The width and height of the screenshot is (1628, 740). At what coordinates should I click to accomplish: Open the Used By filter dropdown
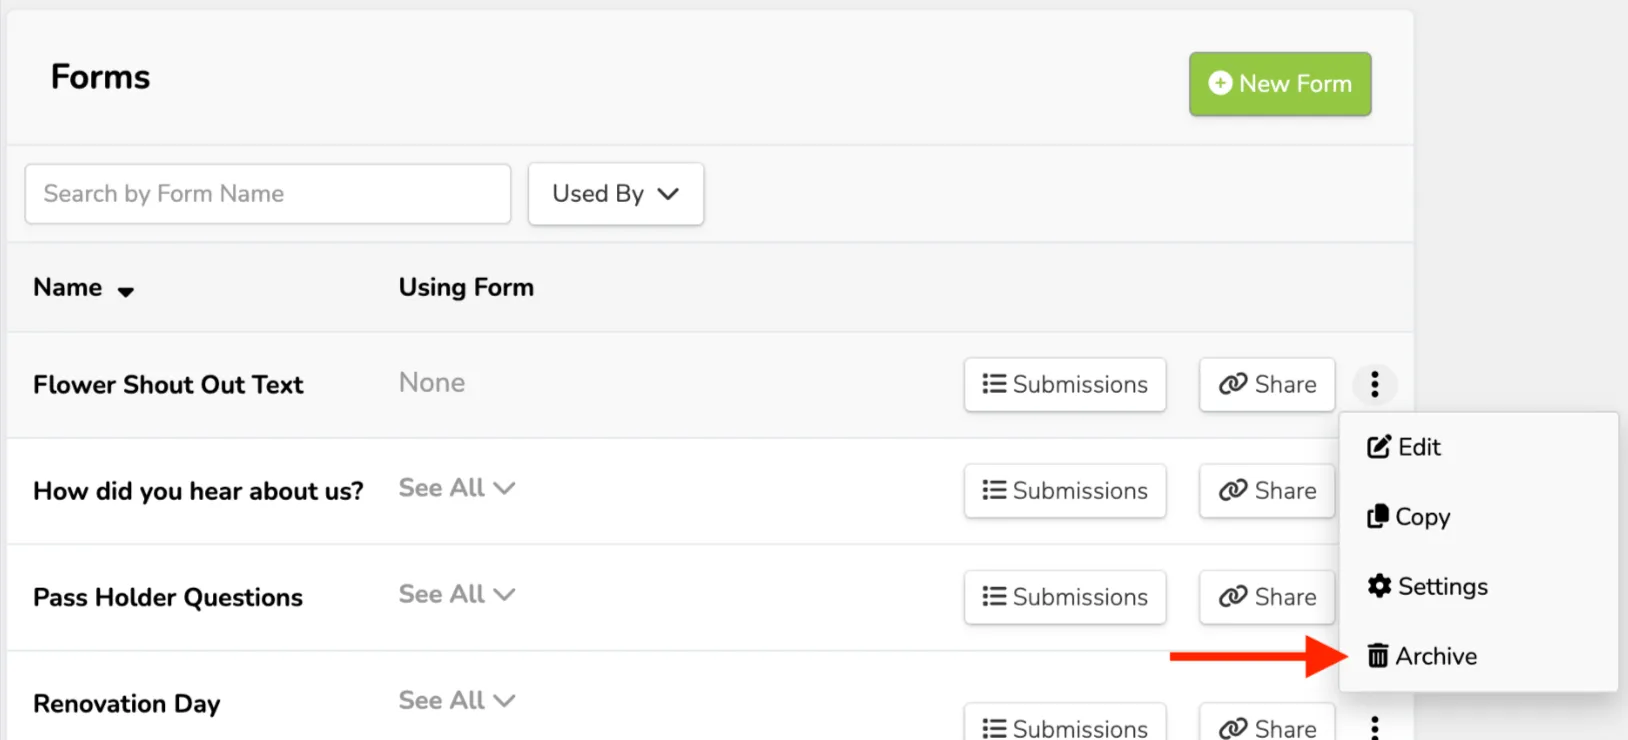[616, 194]
